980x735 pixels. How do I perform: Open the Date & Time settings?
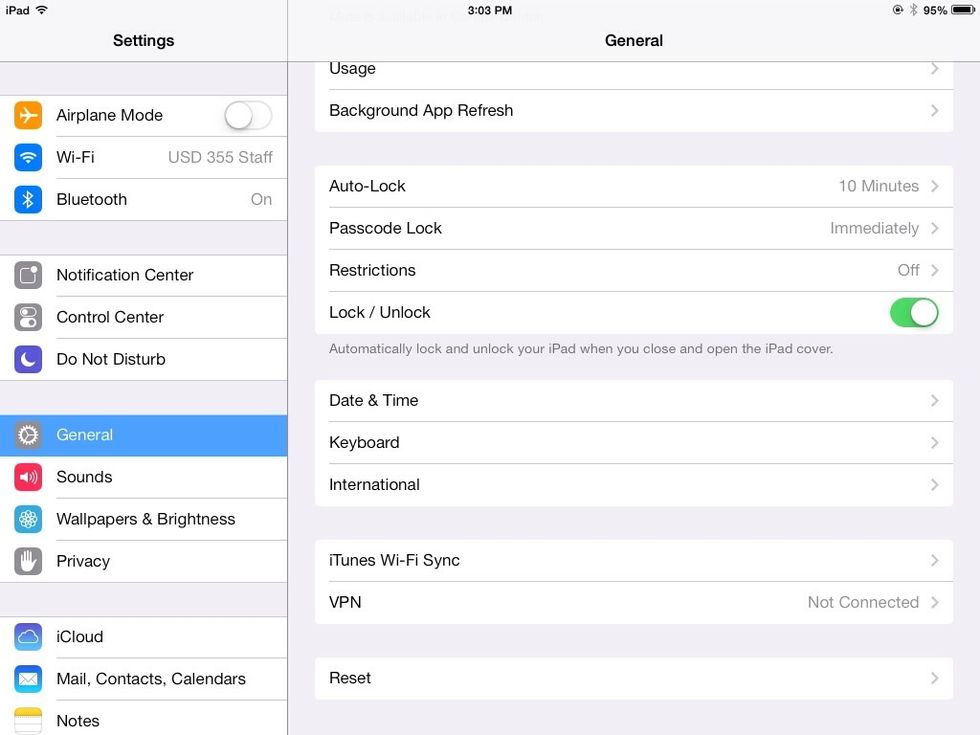coord(634,400)
